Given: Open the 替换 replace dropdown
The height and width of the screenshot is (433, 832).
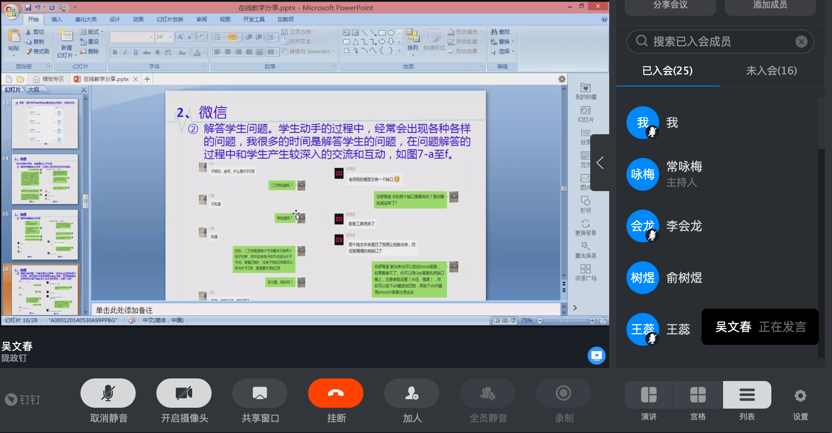Looking at the screenshot, I should tap(502, 41).
